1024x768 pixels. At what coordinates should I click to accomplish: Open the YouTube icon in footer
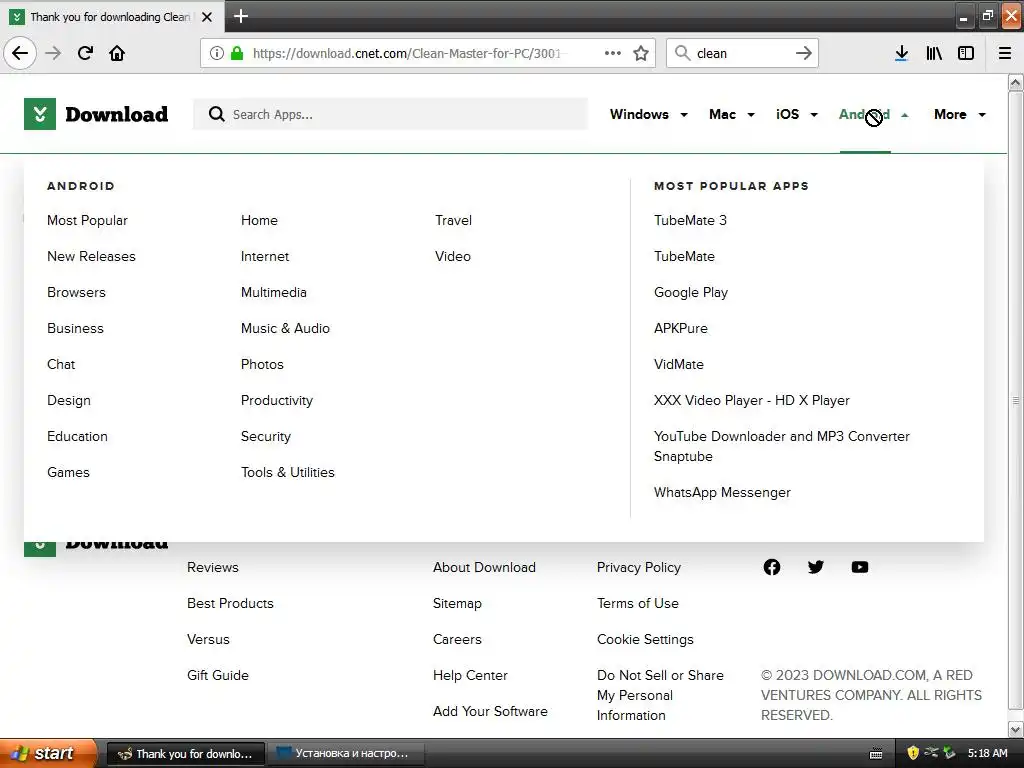pos(860,567)
